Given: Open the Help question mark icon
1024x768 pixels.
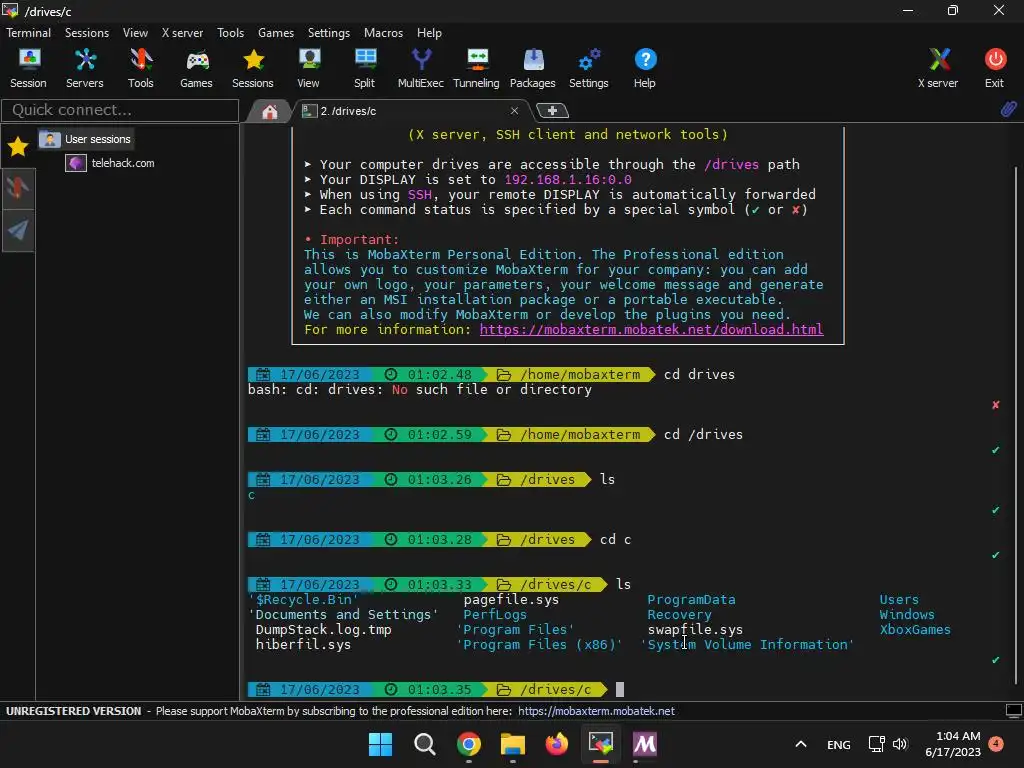Looking at the screenshot, I should tap(645, 68).
